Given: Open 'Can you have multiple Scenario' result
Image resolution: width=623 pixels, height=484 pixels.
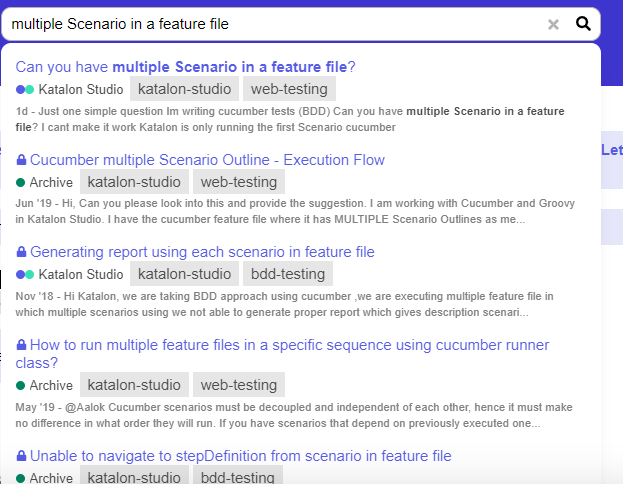Looking at the screenshot, I should [x=186, y=67].
